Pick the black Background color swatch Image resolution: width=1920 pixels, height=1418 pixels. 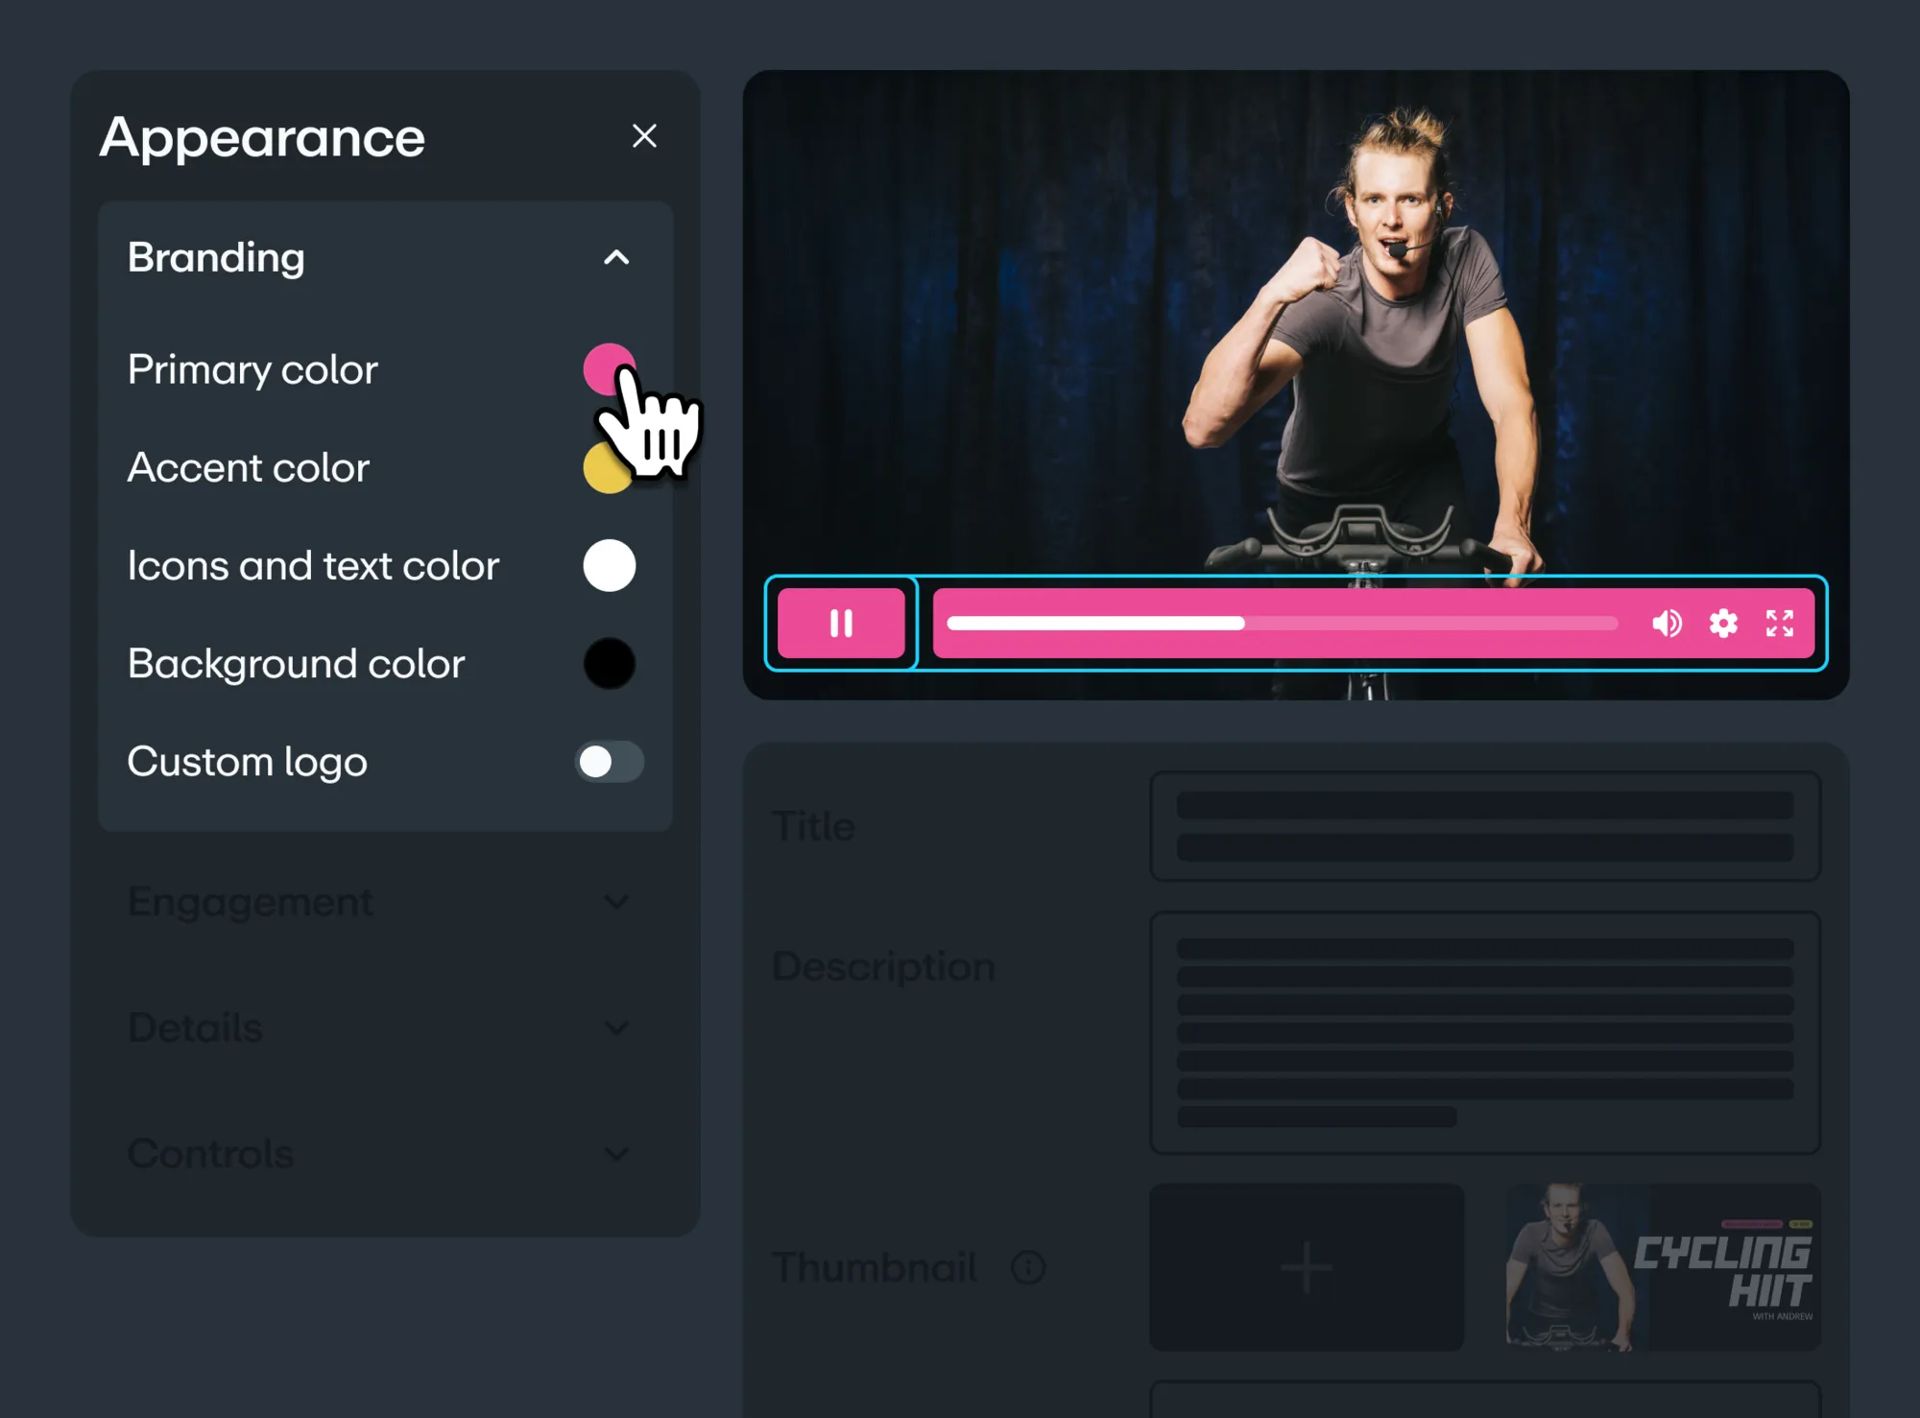tap(609, 664)
